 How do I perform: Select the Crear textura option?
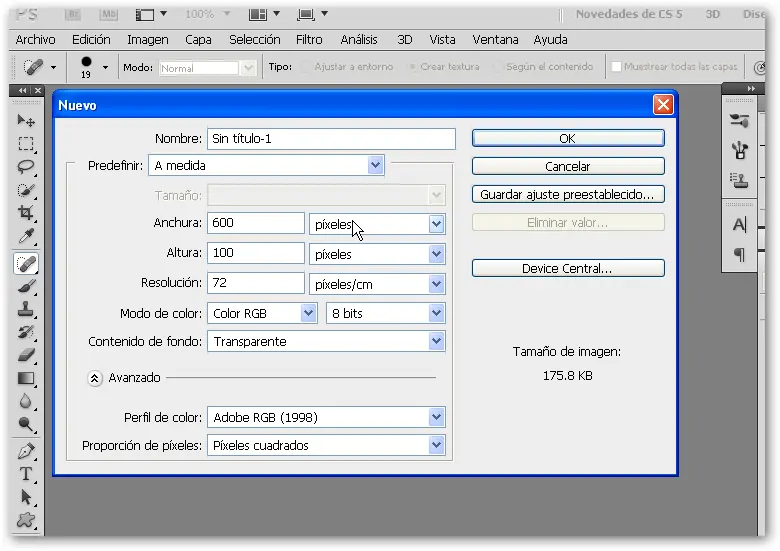point(444,67)
